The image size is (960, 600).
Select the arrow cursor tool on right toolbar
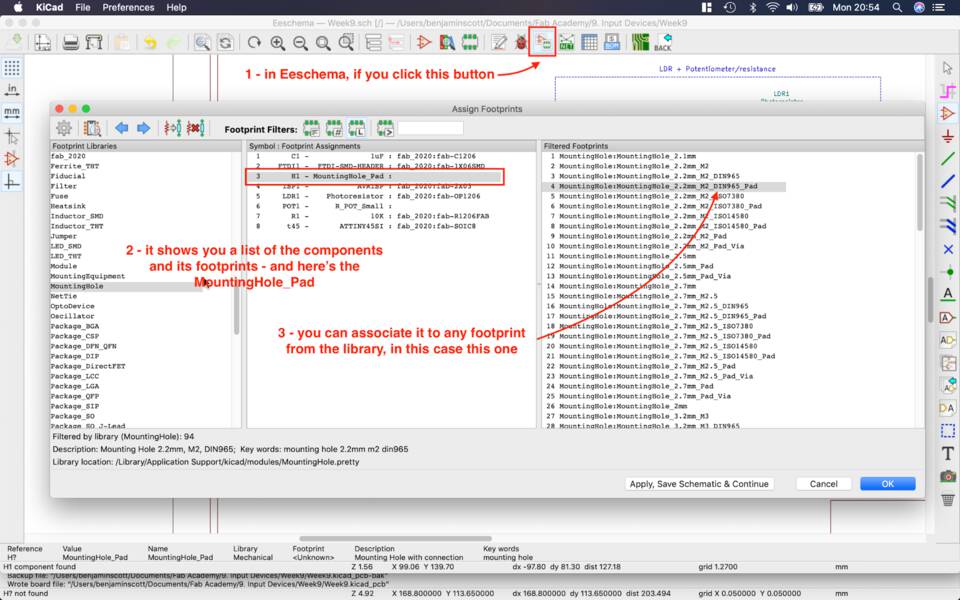948,67
